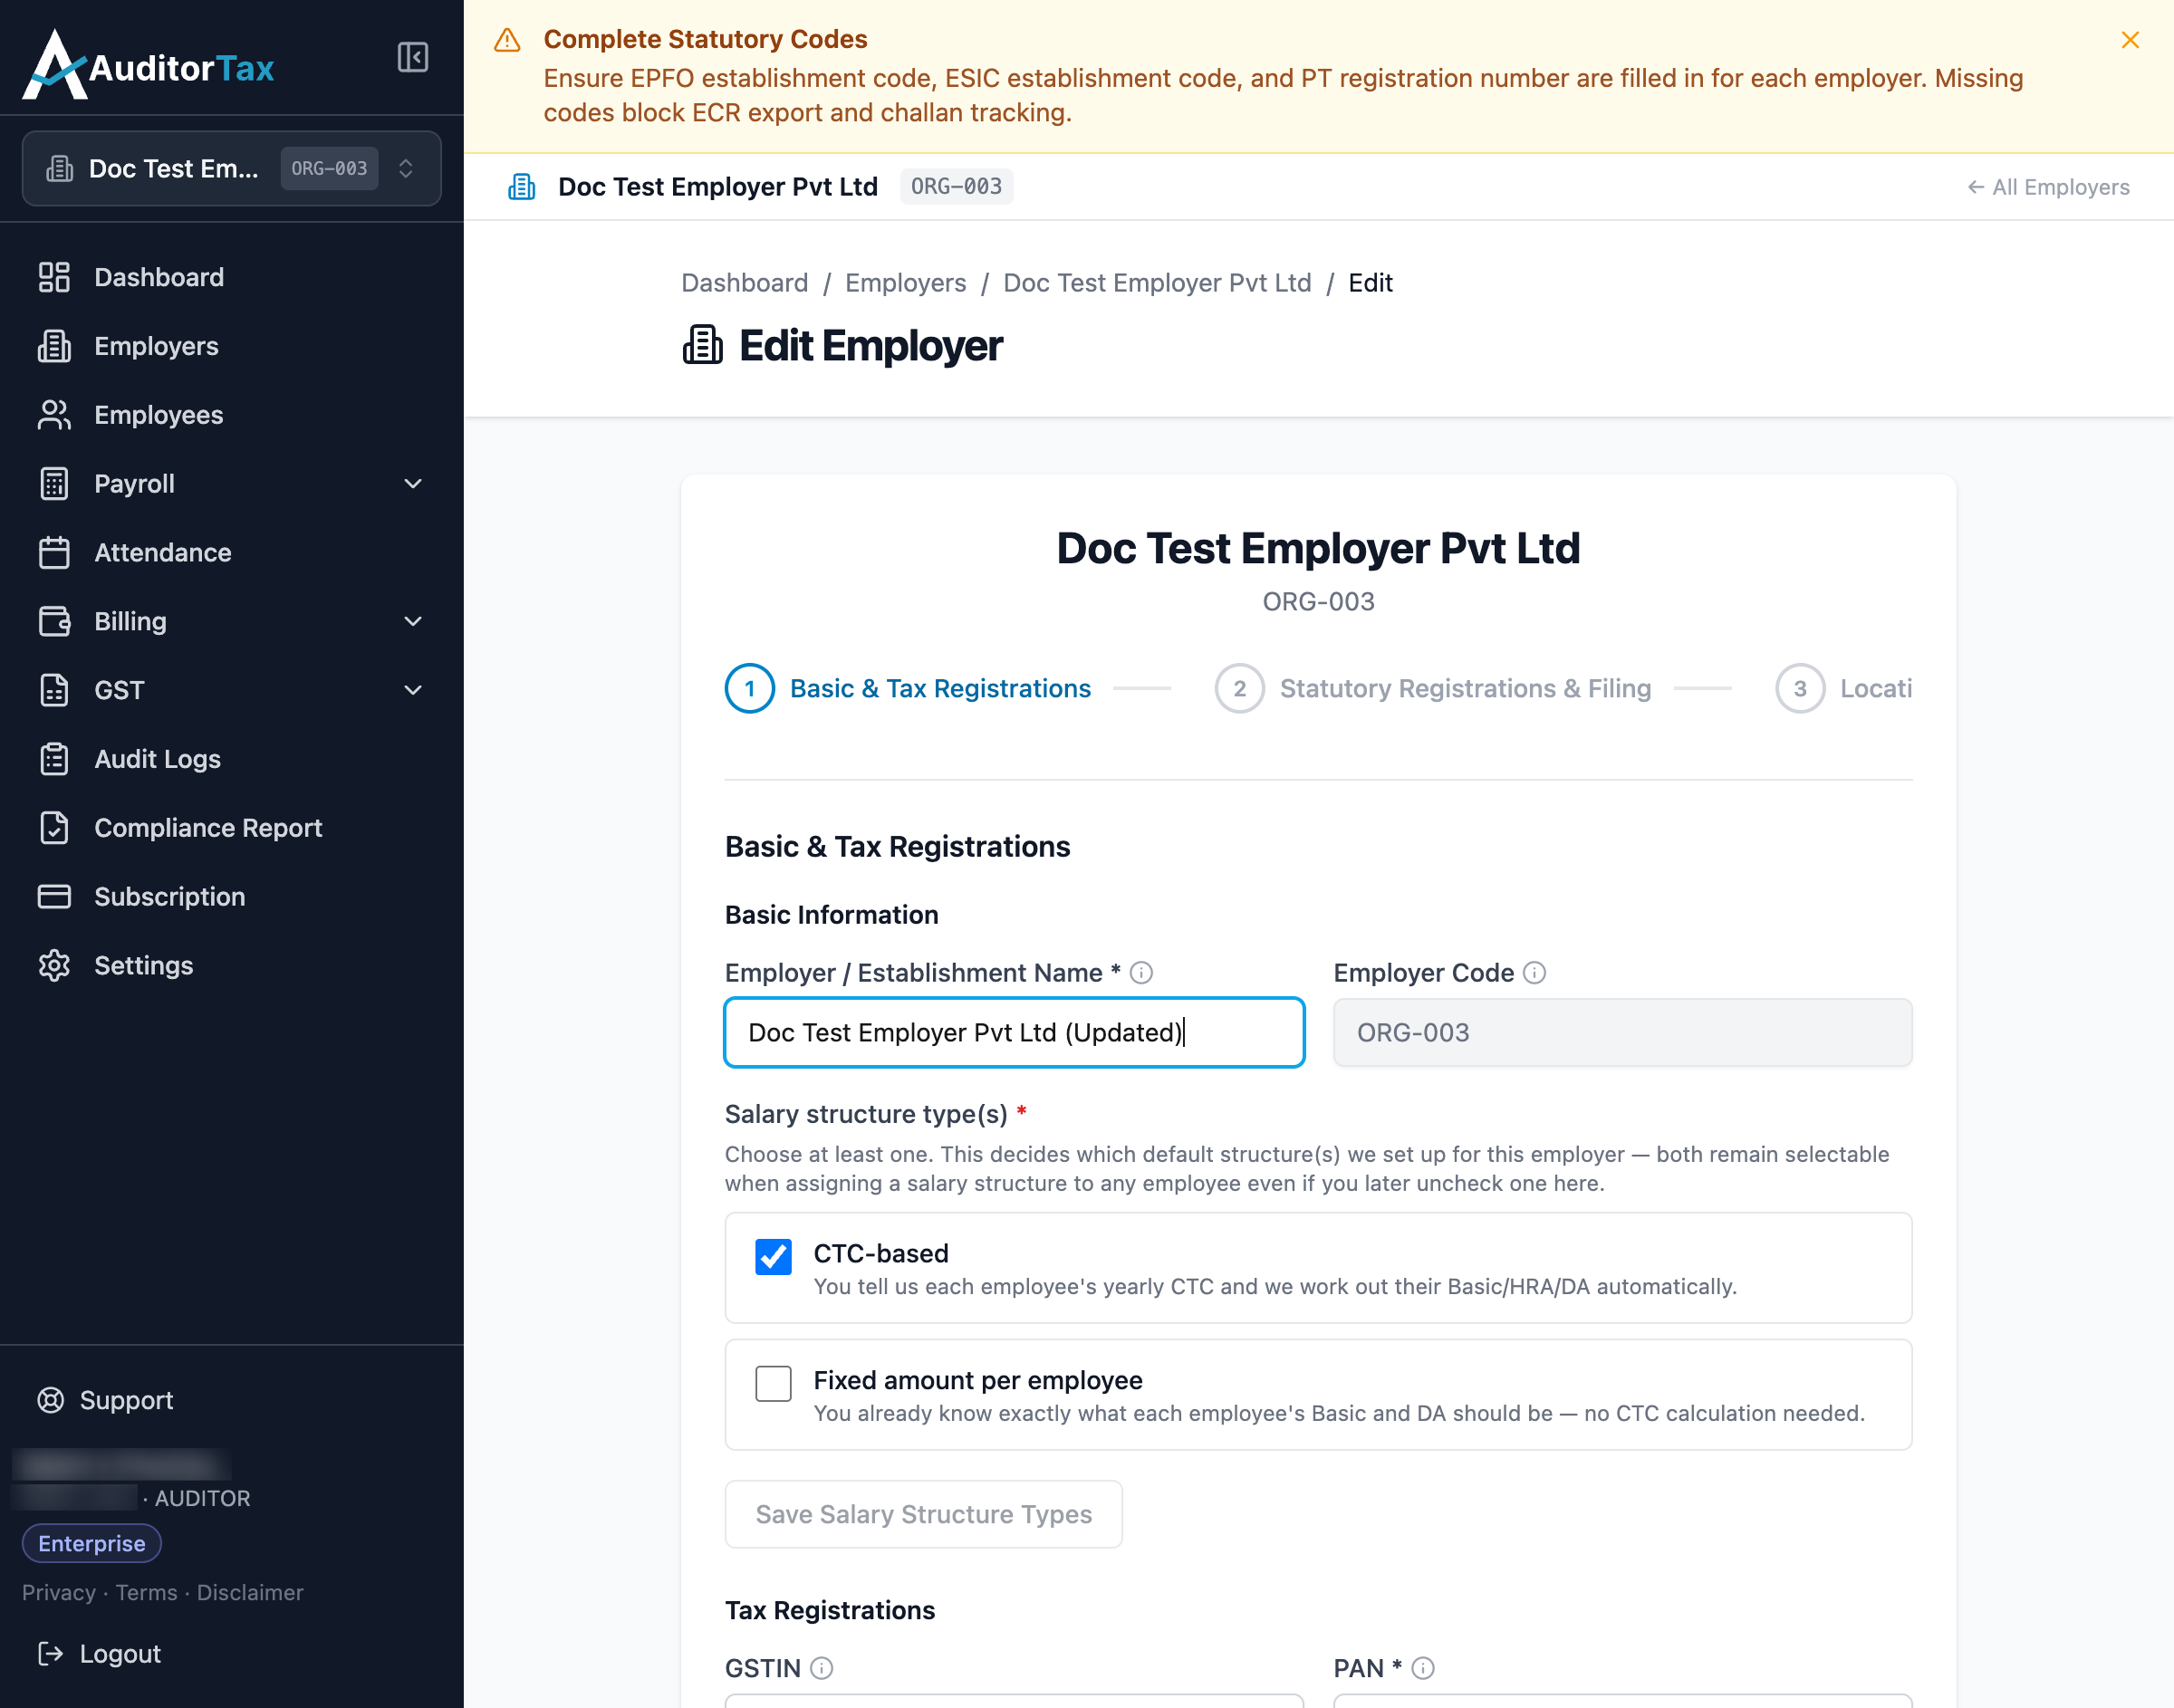Go back via All Employers link
Image resolution: width=2174 pixels, height=1708 pixels.
pyautogui.click(x=2048, y=187)
